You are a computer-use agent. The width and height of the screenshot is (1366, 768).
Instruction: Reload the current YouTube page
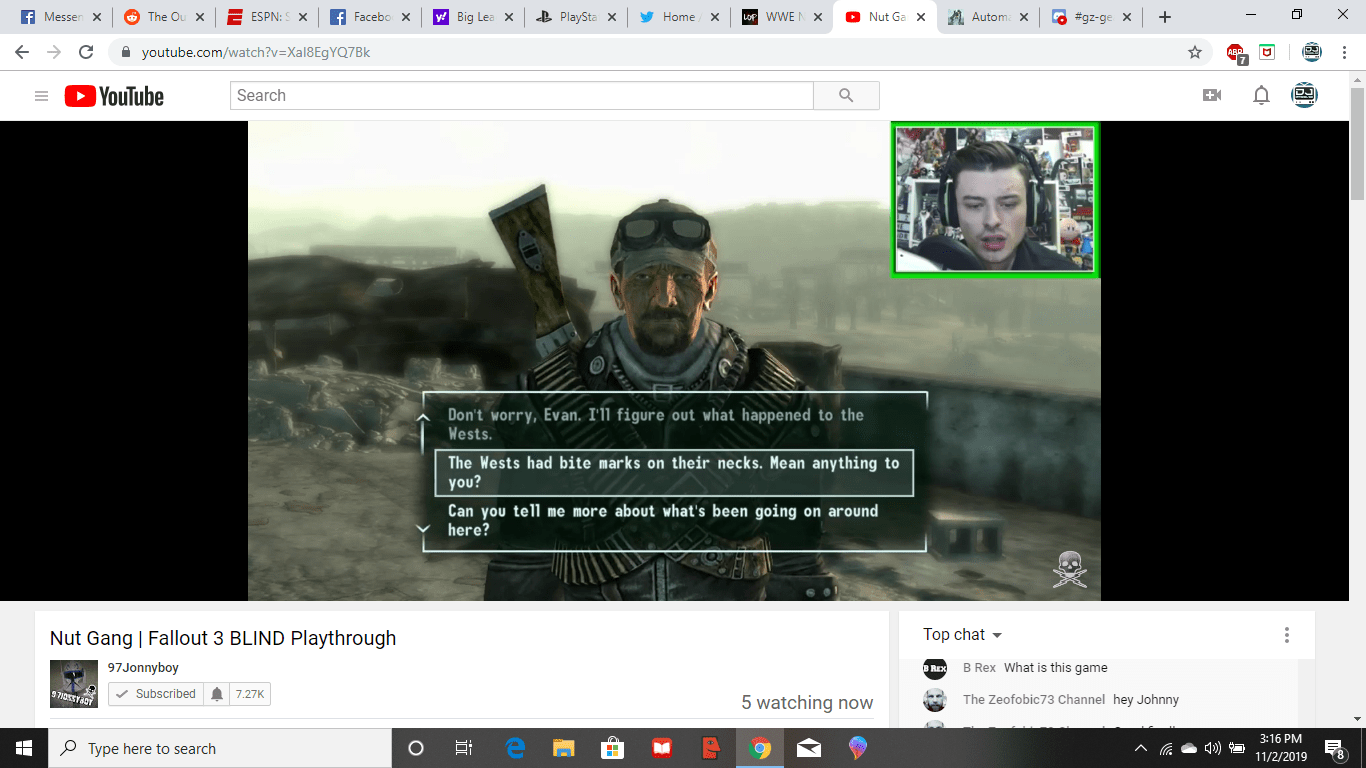[x=86, y=52]
